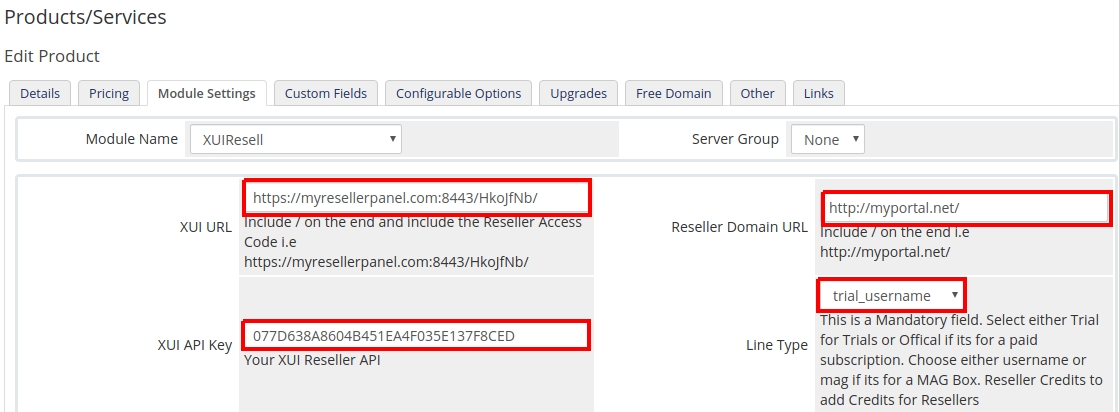Image resolution: width=1119 pixels, height=412 pixels.
Task: Switch to the Upgrades tab
Action: pyautogui.click(x=578, y=93)
